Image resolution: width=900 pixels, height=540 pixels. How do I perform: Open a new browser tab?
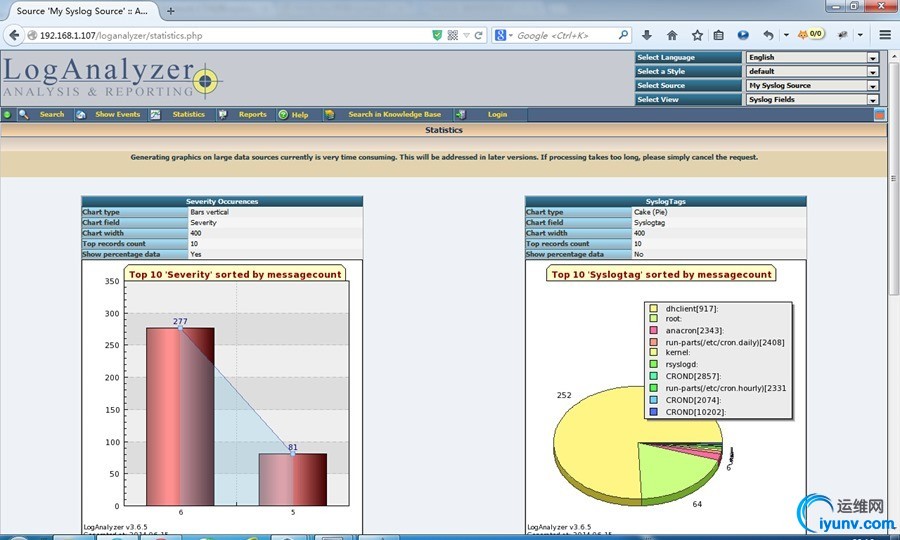pos(170,11)
